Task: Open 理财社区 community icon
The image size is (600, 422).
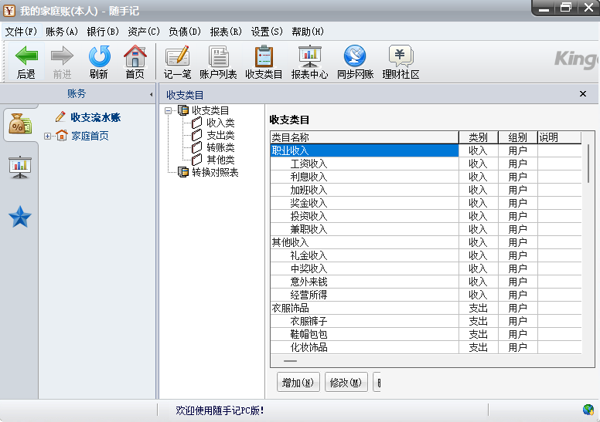Action: [400, 56]
